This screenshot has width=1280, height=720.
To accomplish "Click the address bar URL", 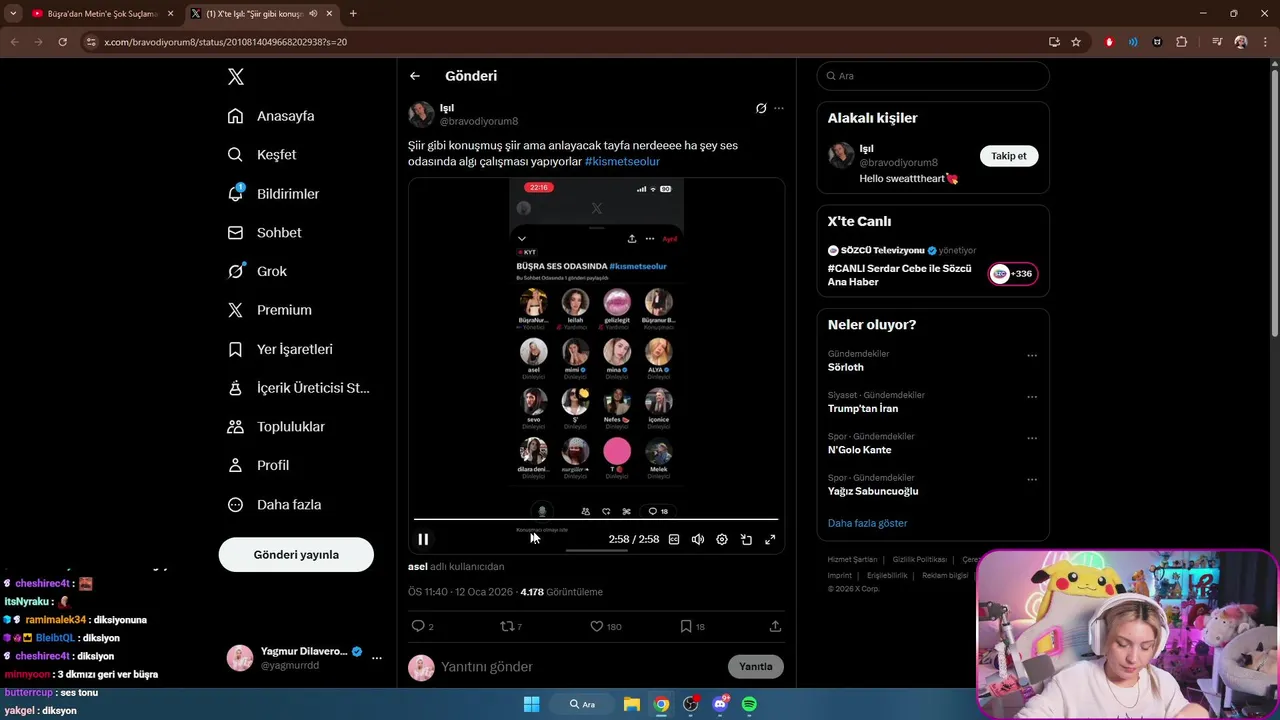I will 225,42.
